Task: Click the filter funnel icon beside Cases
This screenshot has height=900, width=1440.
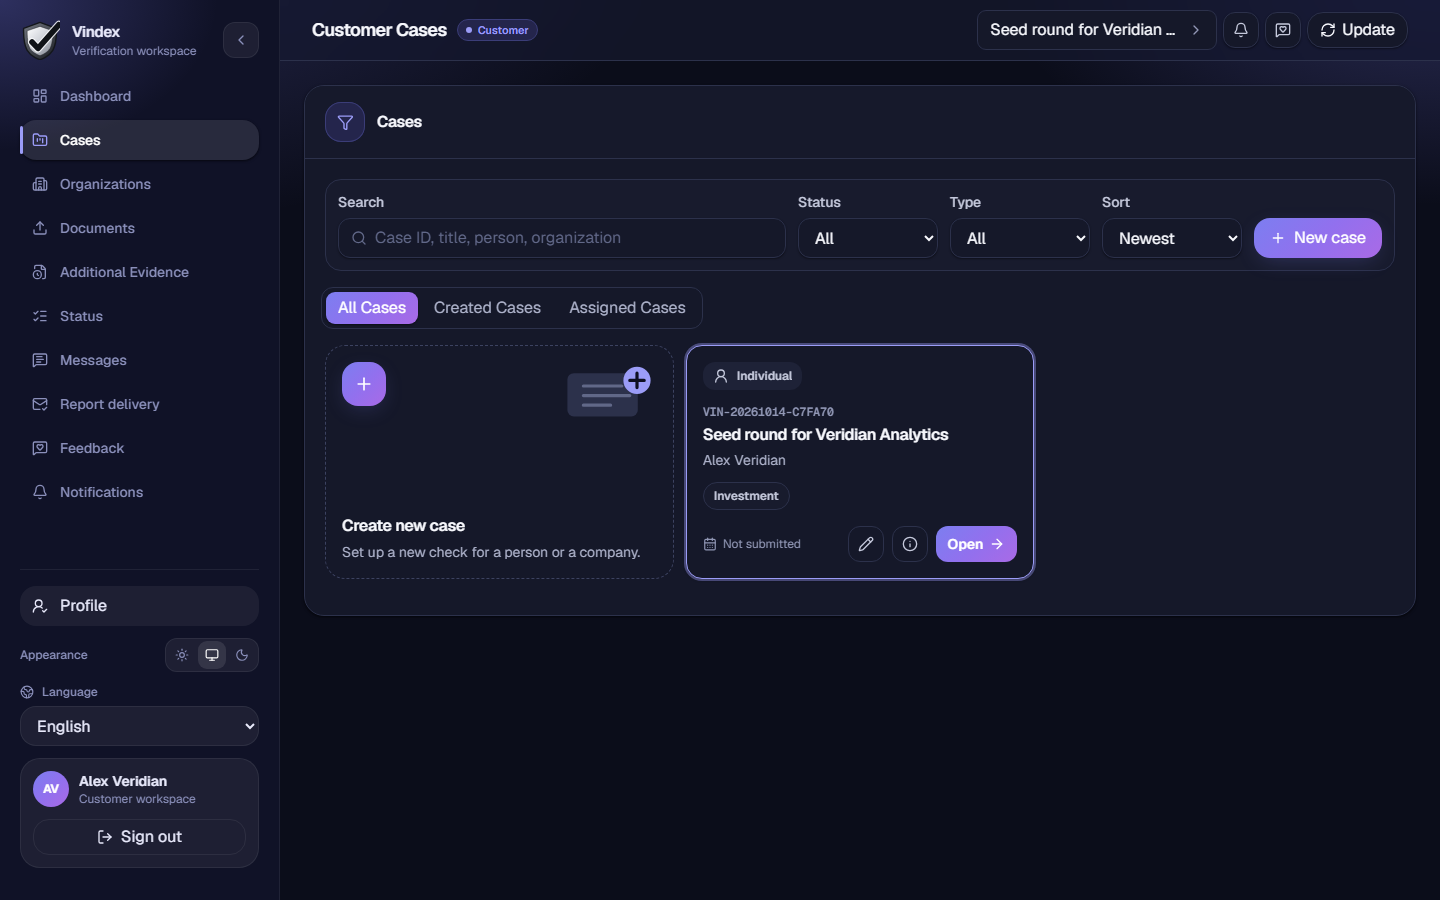Action: 345,122
